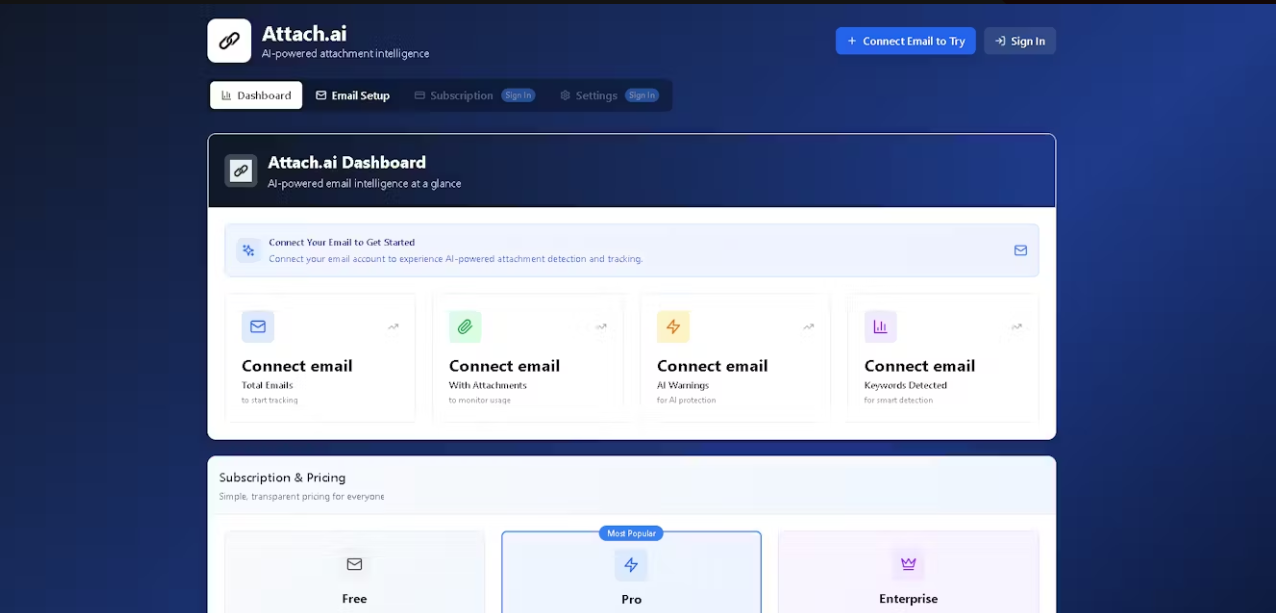Click the purple bar chart icon on the Keywords Detected card
The image size is (1276, 613).
coord(881,327)
